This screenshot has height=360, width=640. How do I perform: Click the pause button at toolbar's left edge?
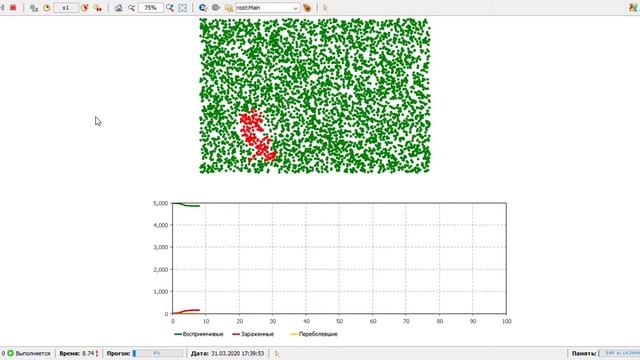2,8
